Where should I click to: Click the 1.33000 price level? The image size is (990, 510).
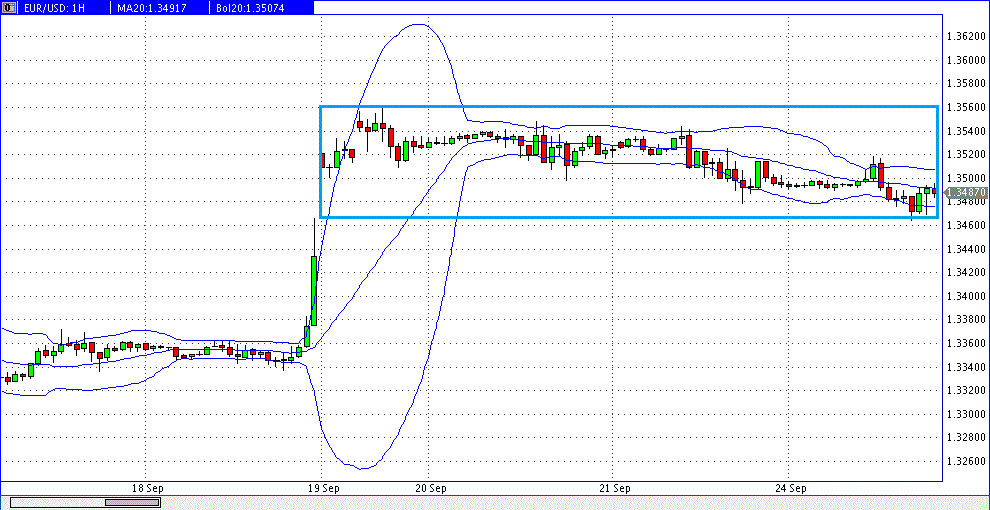966,414
